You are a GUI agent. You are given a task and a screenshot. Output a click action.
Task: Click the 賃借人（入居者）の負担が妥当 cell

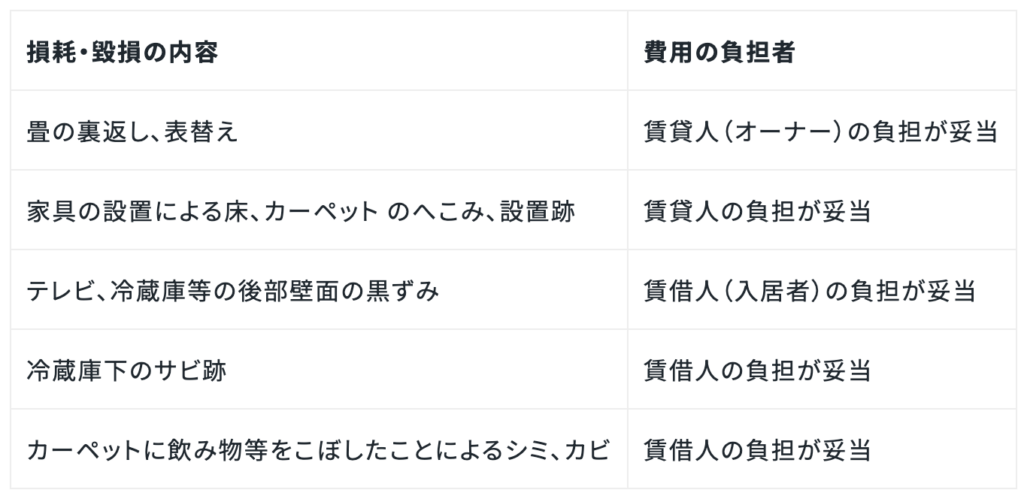pyautogui.click(x=810, y=291)
